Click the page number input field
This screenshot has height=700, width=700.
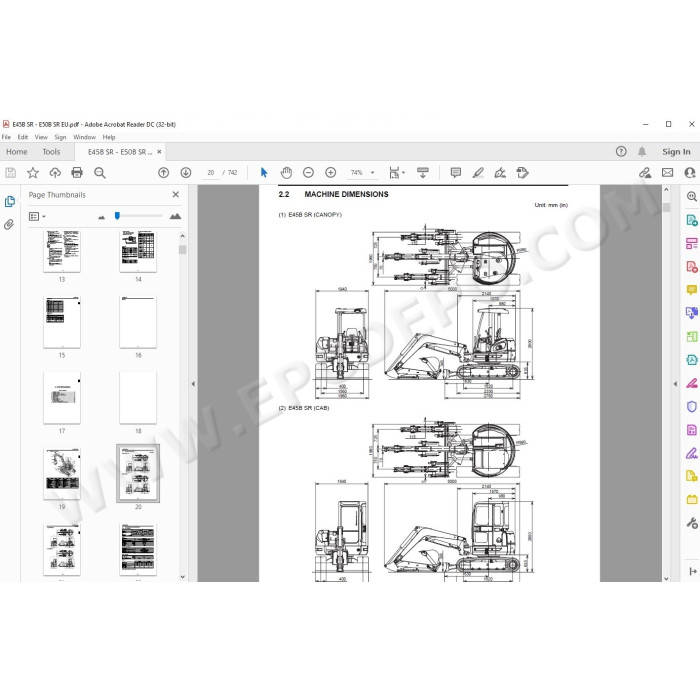pyautogui.click(x=211, y=172)
